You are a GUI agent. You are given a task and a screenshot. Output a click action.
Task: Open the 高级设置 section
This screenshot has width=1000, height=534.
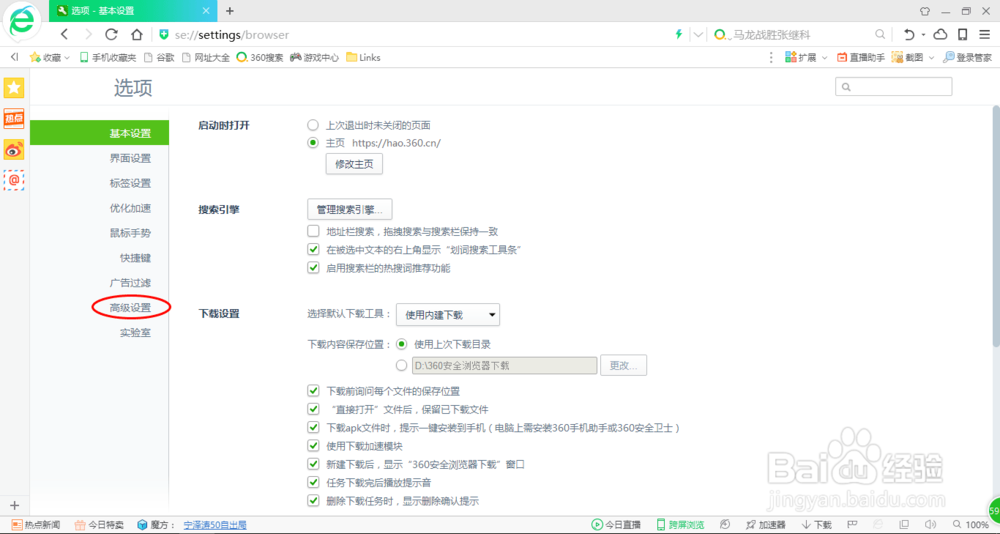[x=130, y=308]
